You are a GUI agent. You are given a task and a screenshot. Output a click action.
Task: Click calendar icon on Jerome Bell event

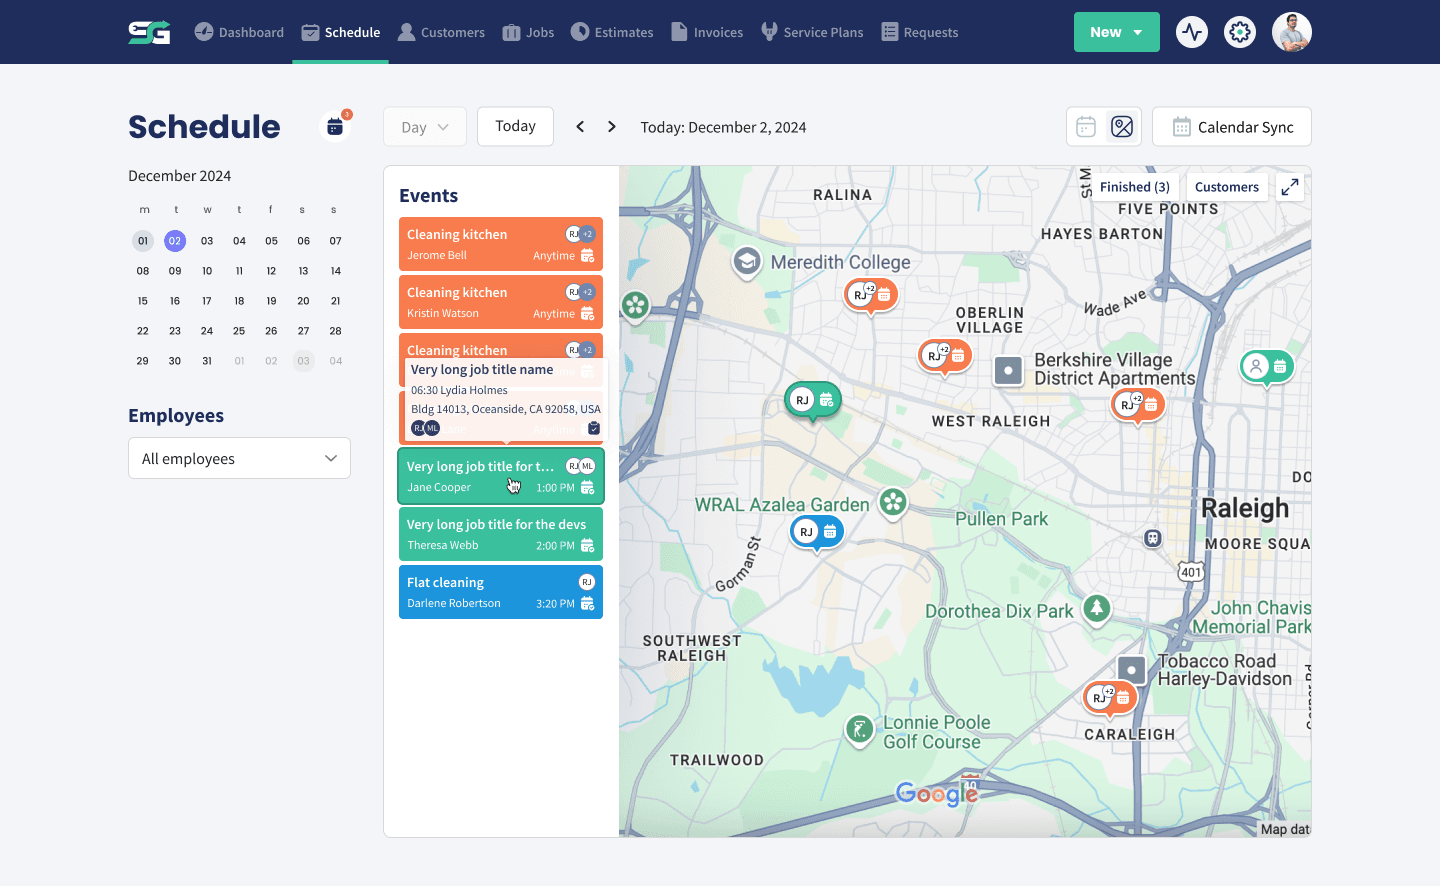click(587, 256)
